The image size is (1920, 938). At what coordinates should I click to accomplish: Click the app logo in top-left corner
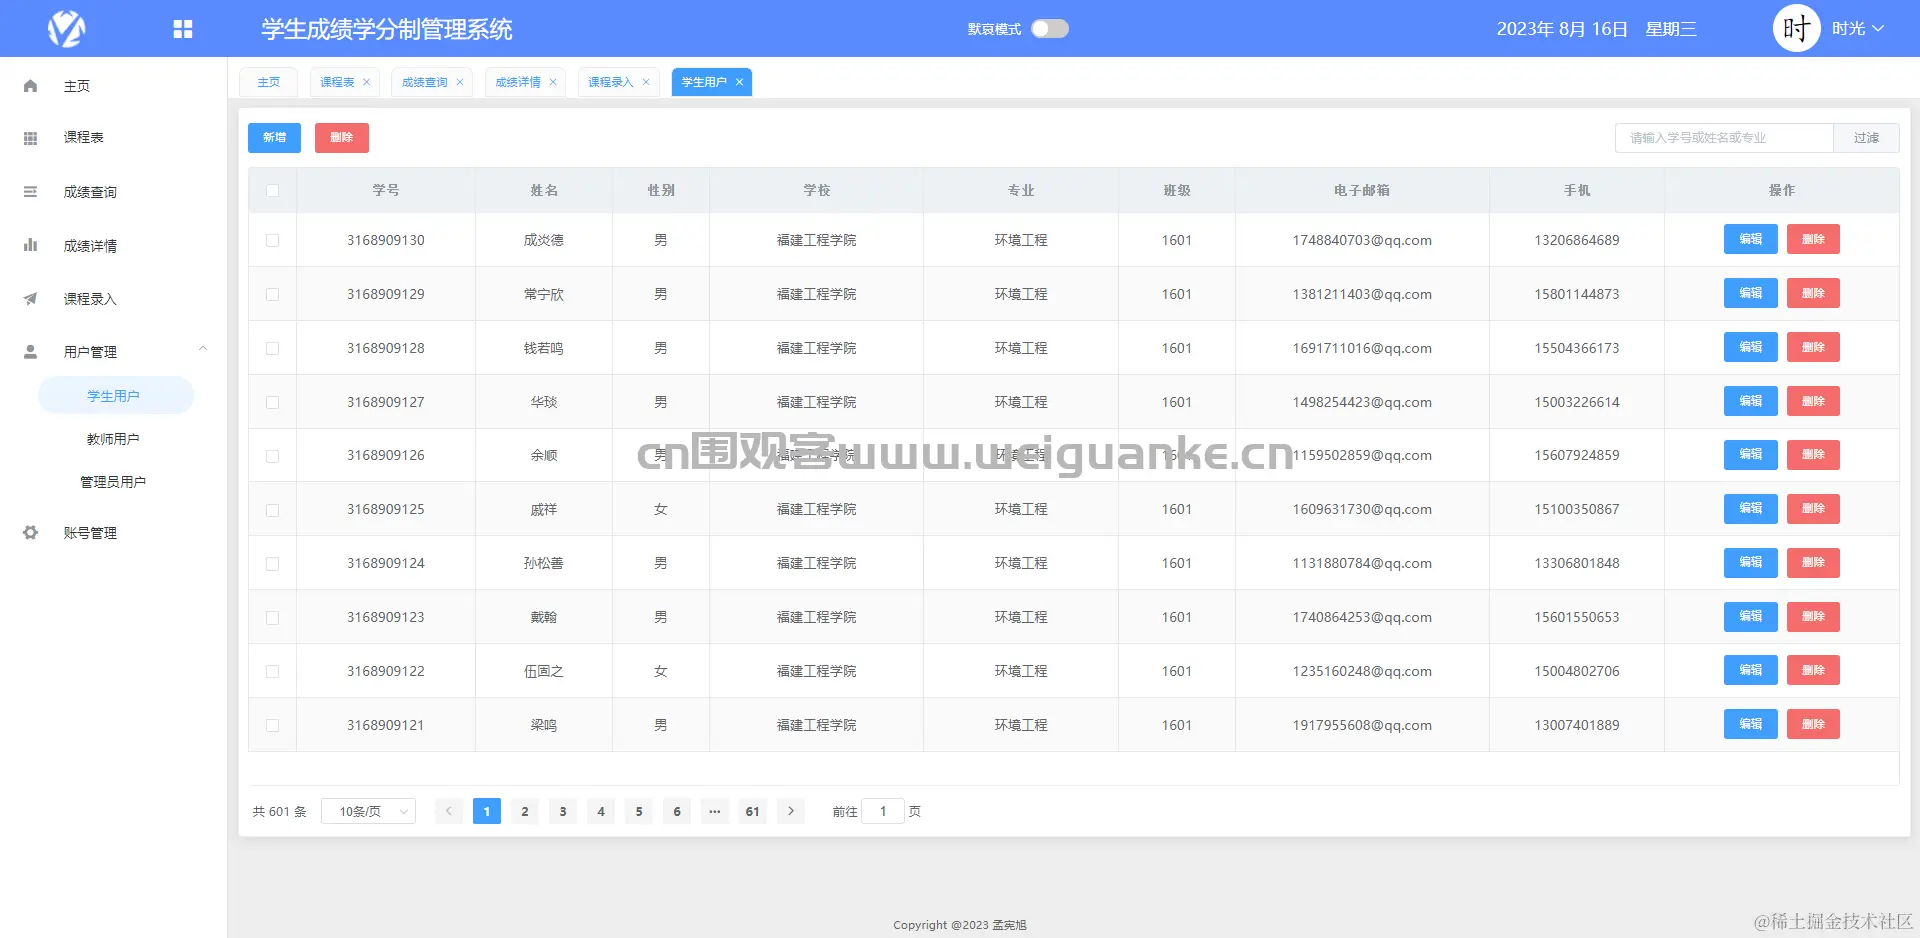tap(67, 29)
